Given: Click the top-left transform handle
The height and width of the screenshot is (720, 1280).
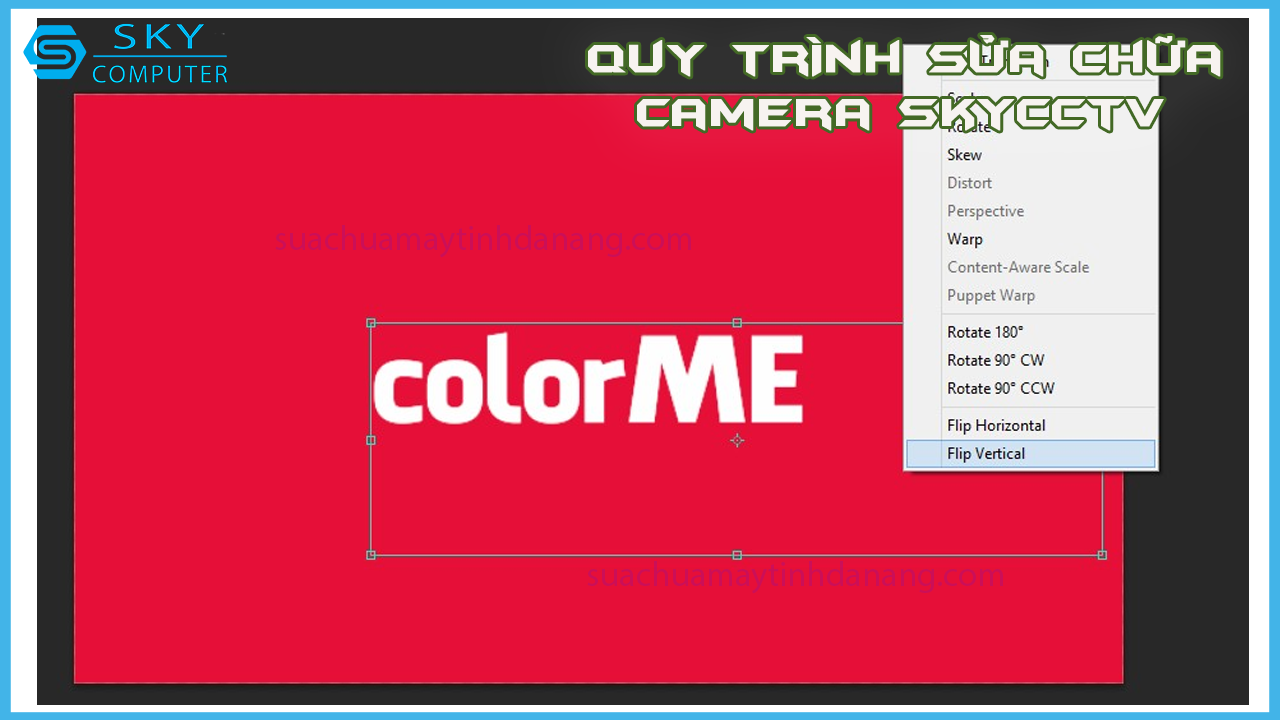Looking at the screenshot, I should tap(371, 323).
